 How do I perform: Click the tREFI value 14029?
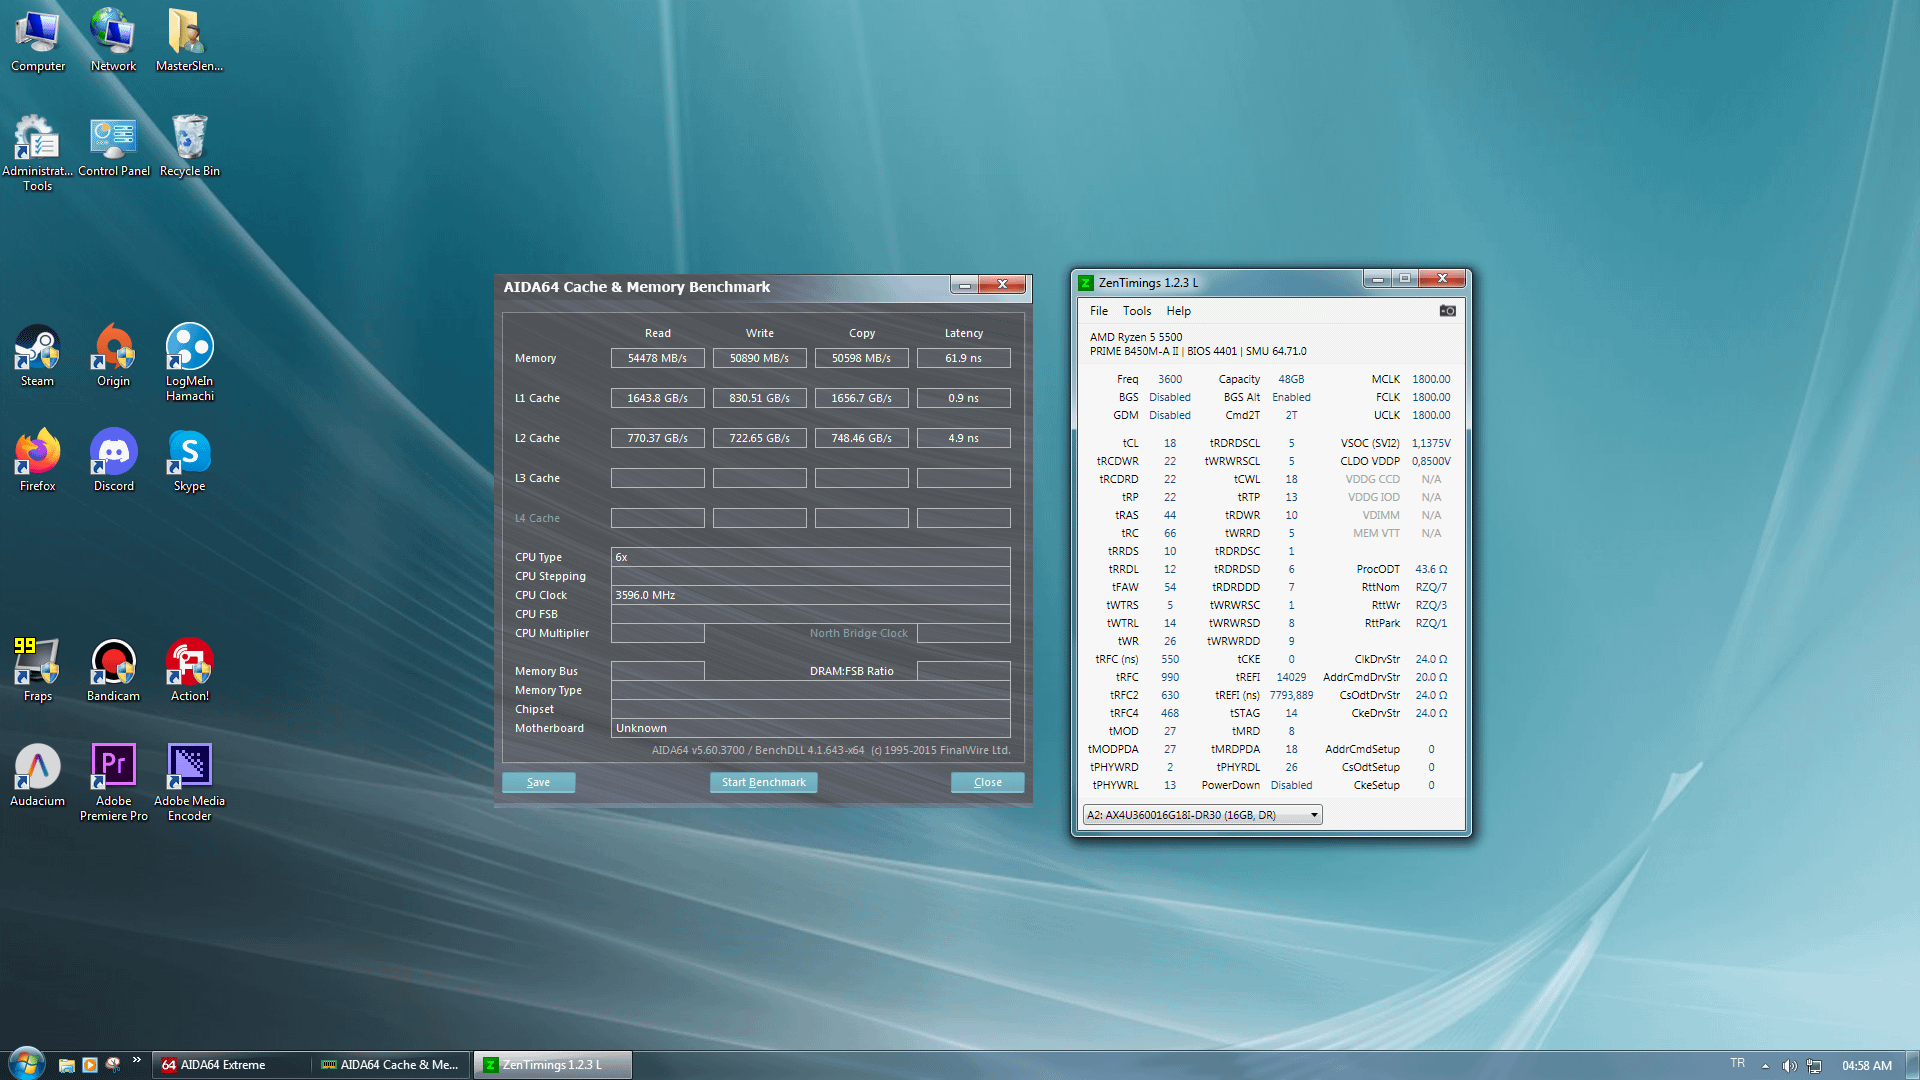pos(1291,677)
